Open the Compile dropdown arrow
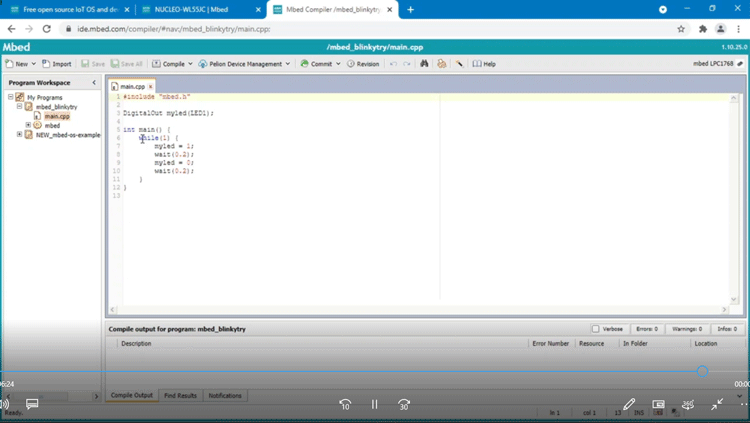Screen dimensions: 750x423 (190, 64)
